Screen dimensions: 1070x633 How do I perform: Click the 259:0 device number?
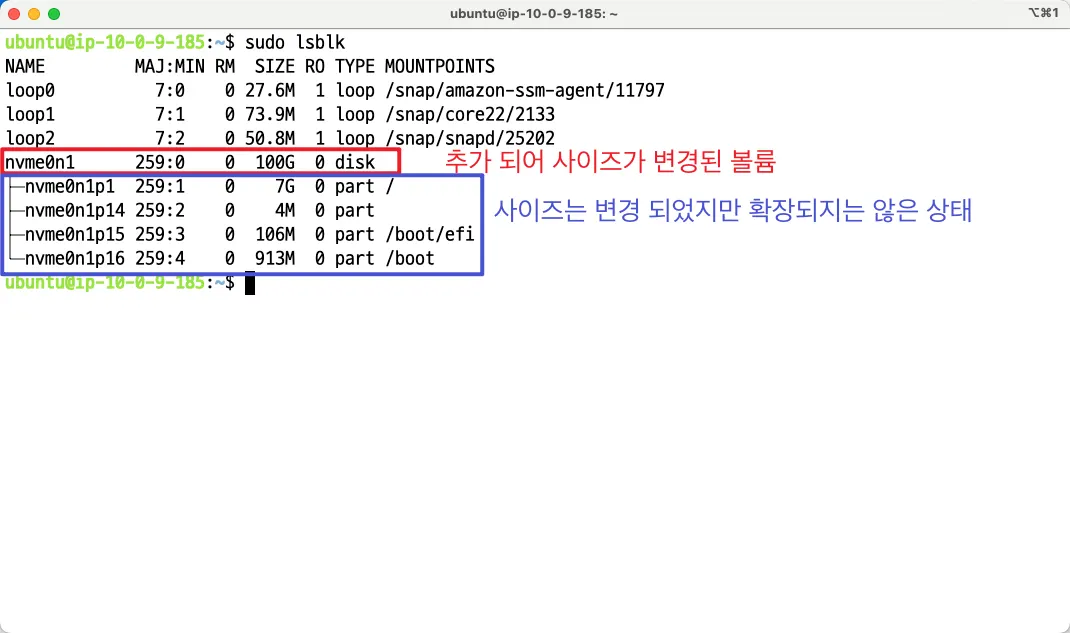point(160,162)
